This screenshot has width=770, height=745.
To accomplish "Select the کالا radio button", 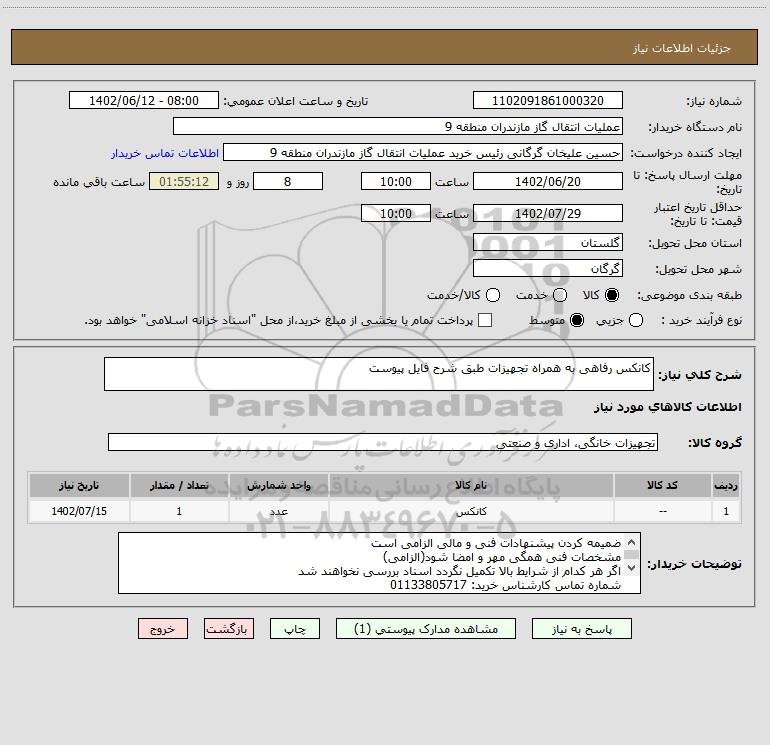I will click(x=612, y=295).
